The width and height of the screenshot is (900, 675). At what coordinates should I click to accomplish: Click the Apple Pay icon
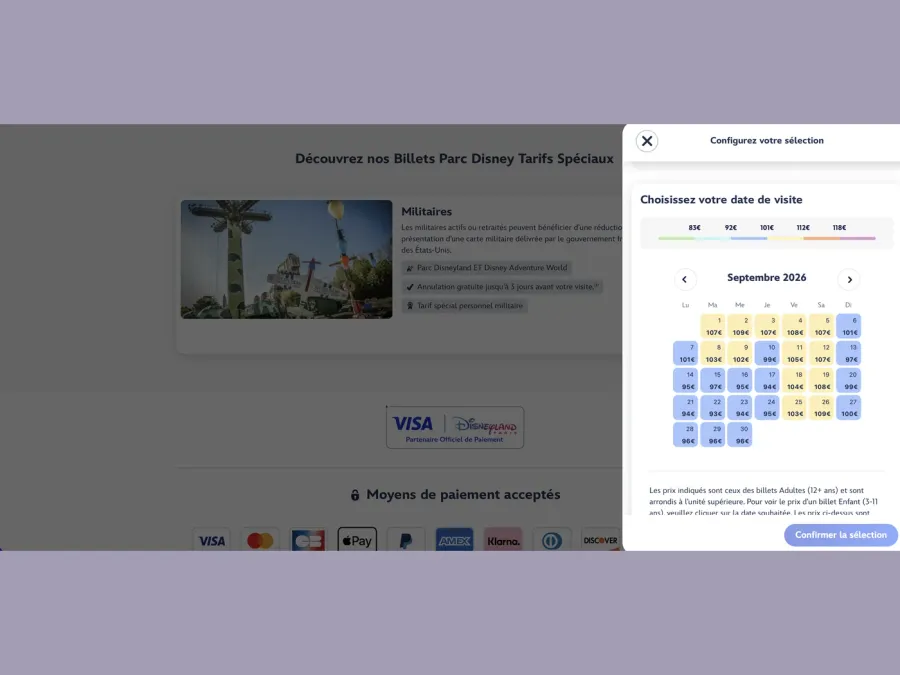point(357,540)
